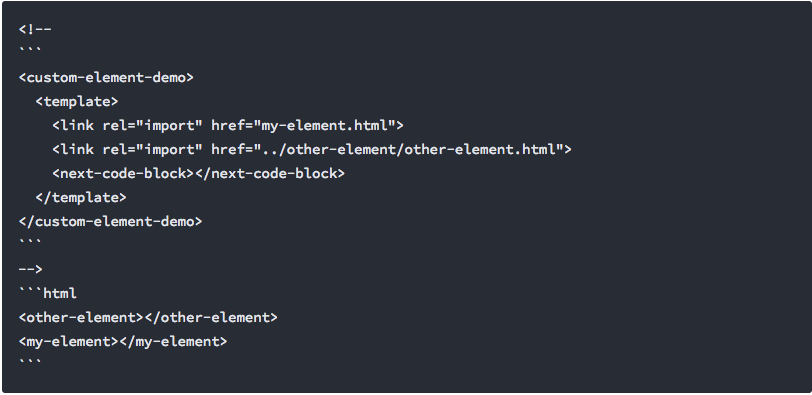Click the custom-element-demo opening tag

coord(106,78)
